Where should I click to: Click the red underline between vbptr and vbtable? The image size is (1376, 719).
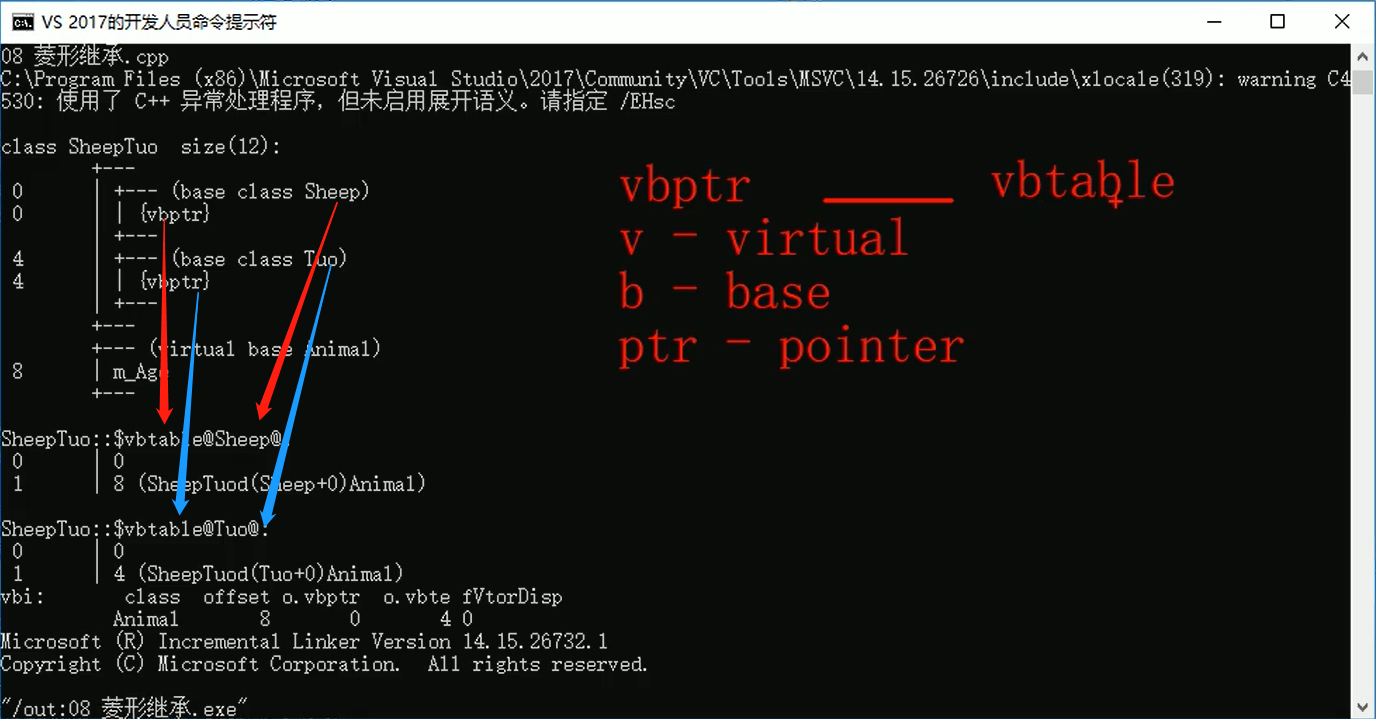click(x=888, y=200)
